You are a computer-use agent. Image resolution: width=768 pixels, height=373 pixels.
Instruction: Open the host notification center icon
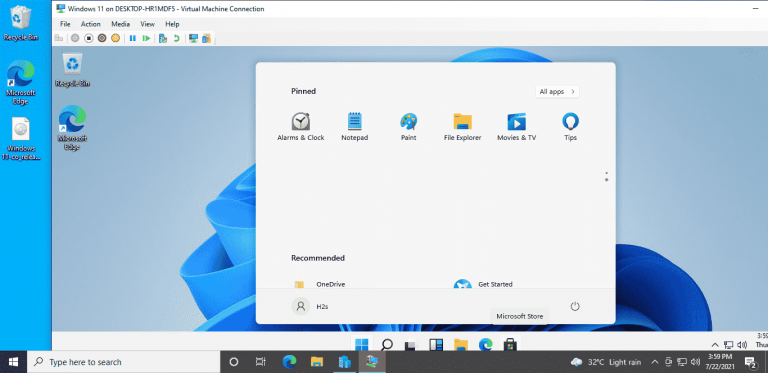click(750, 362)
